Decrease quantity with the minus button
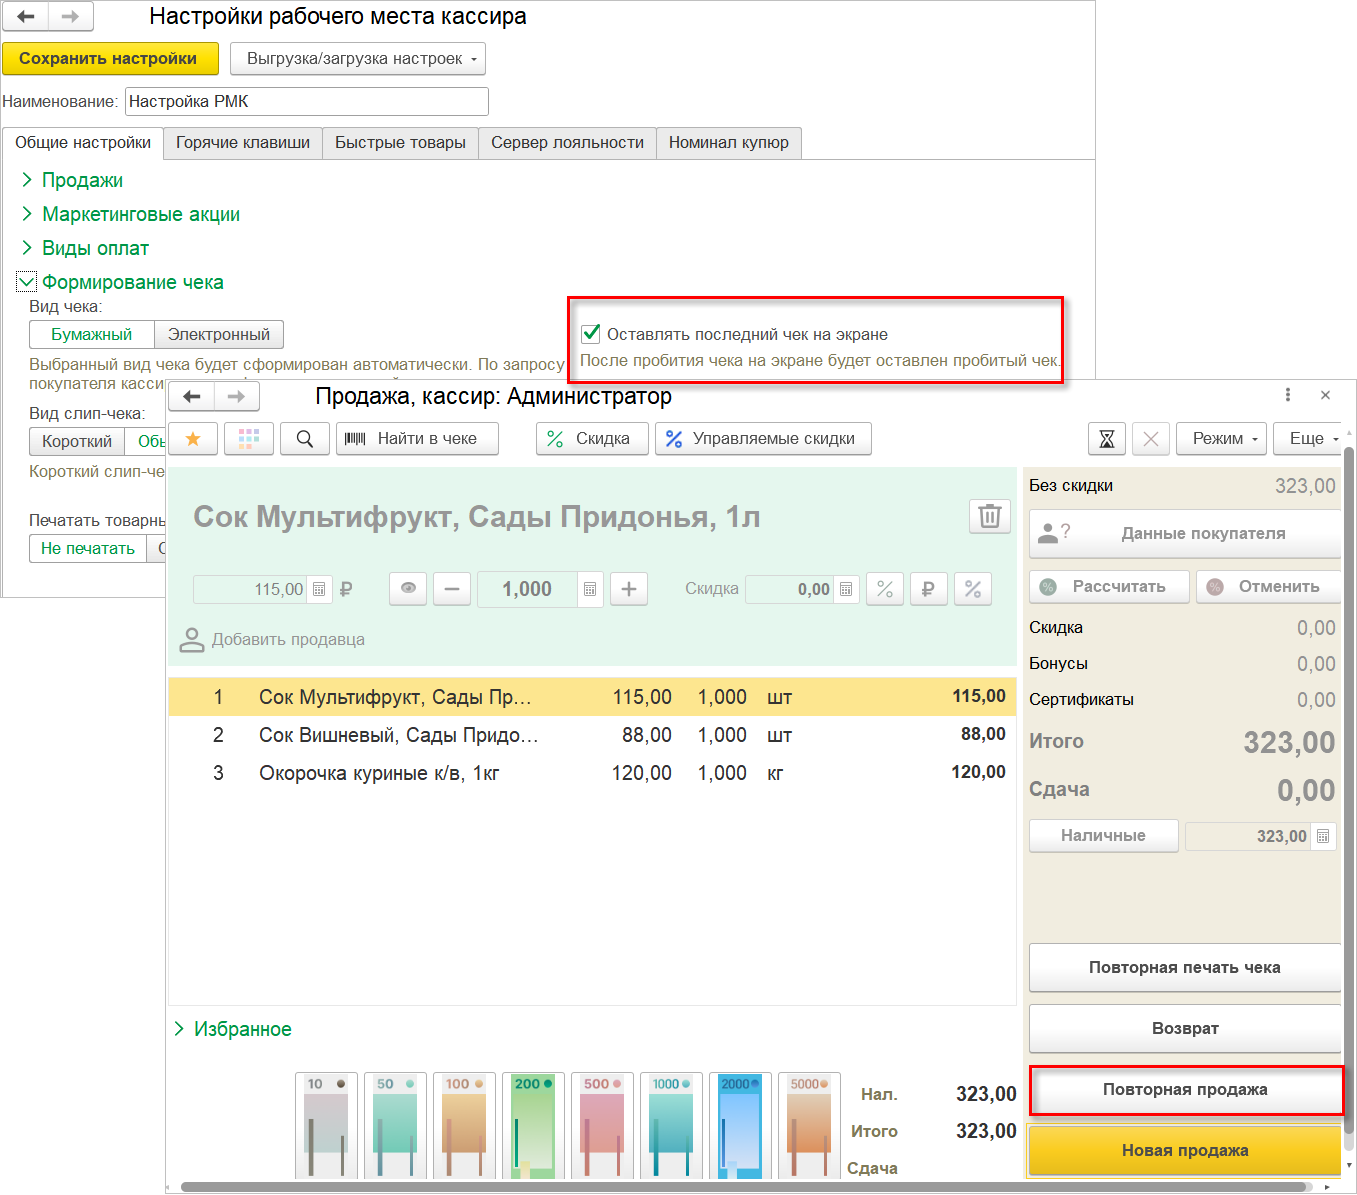1357x1195 pixels. (452, 589)
